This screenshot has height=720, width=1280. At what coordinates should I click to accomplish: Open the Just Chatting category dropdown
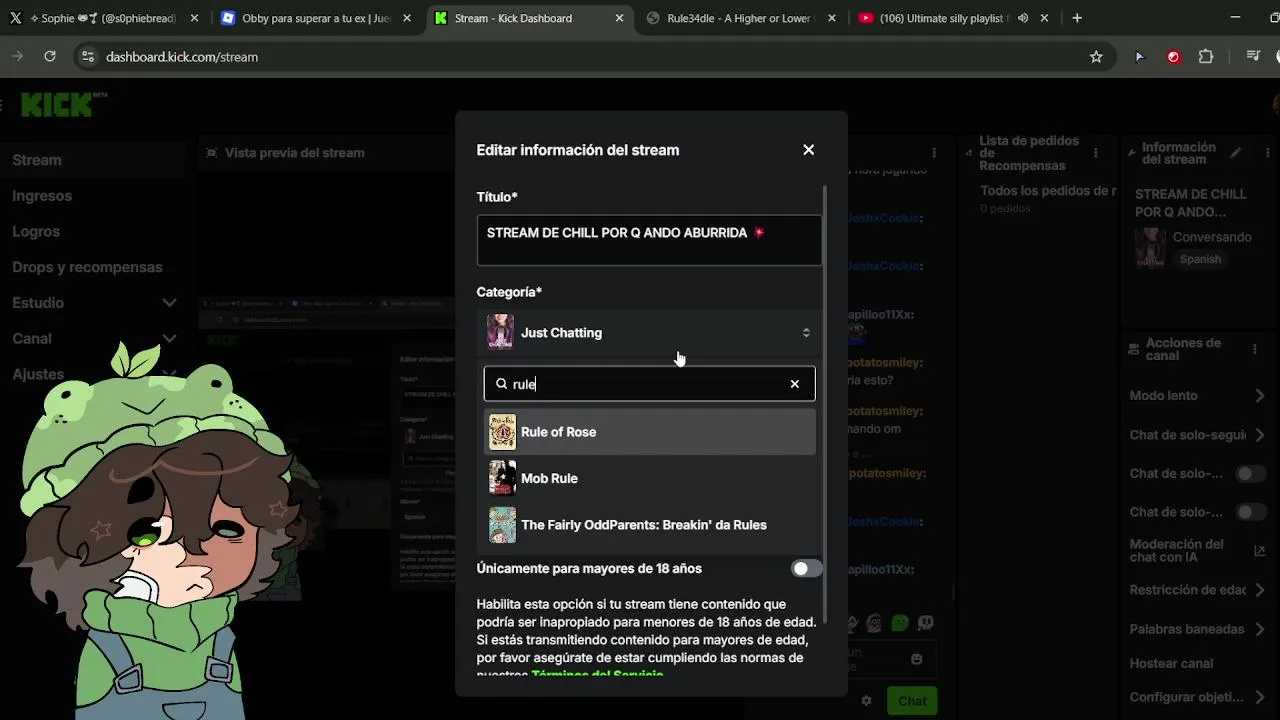tap(649, 333)
